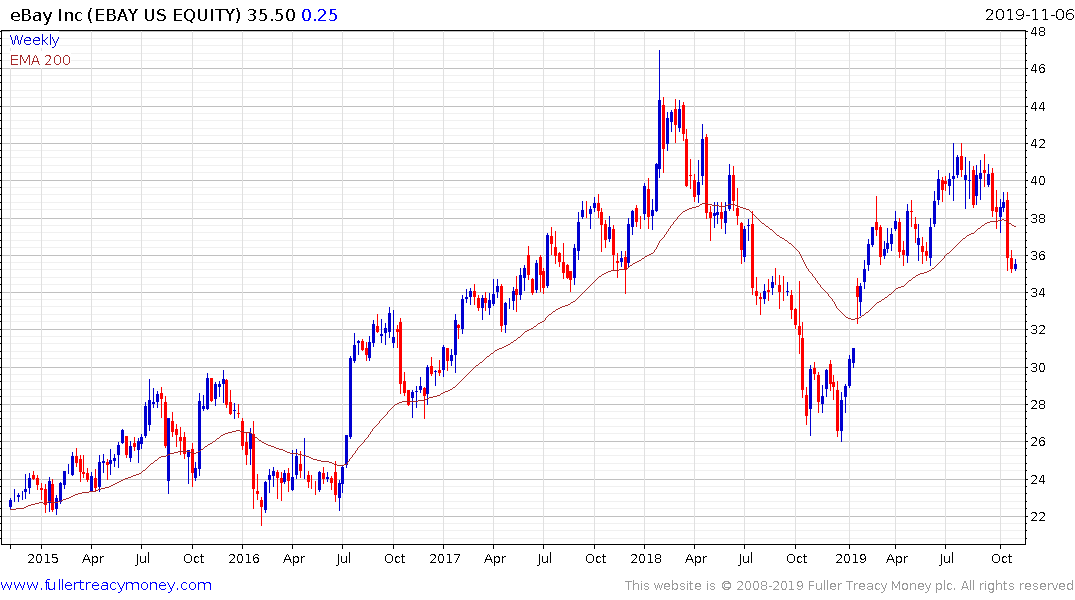Screen dimensions: 1075x600
Task: Click the 28 price axis label
Action: coord(1037,405)
